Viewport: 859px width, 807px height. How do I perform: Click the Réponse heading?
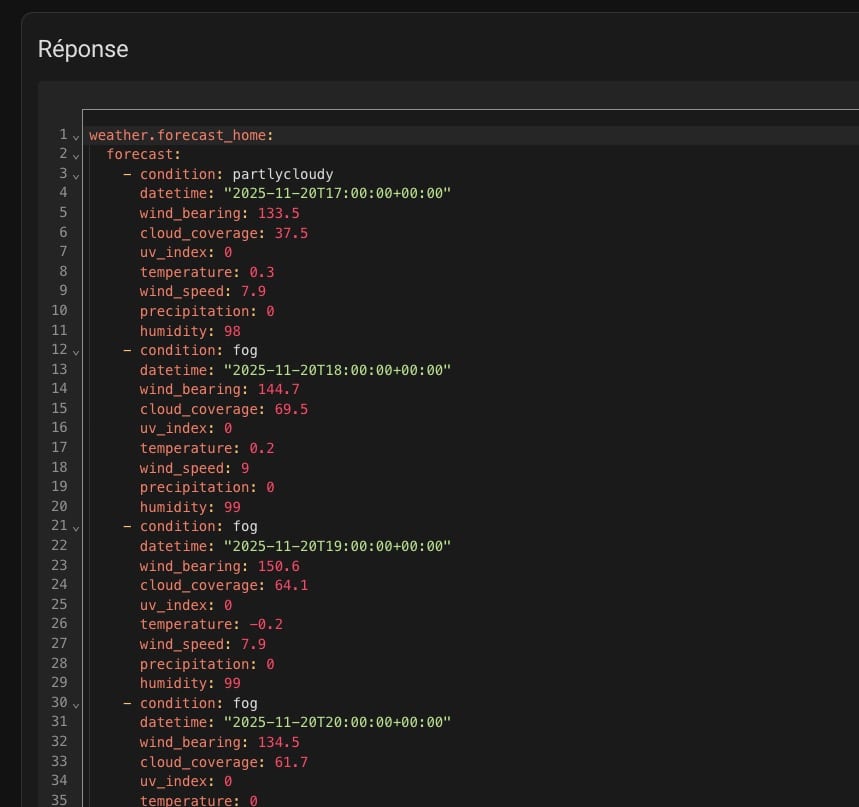coord(83,48)
